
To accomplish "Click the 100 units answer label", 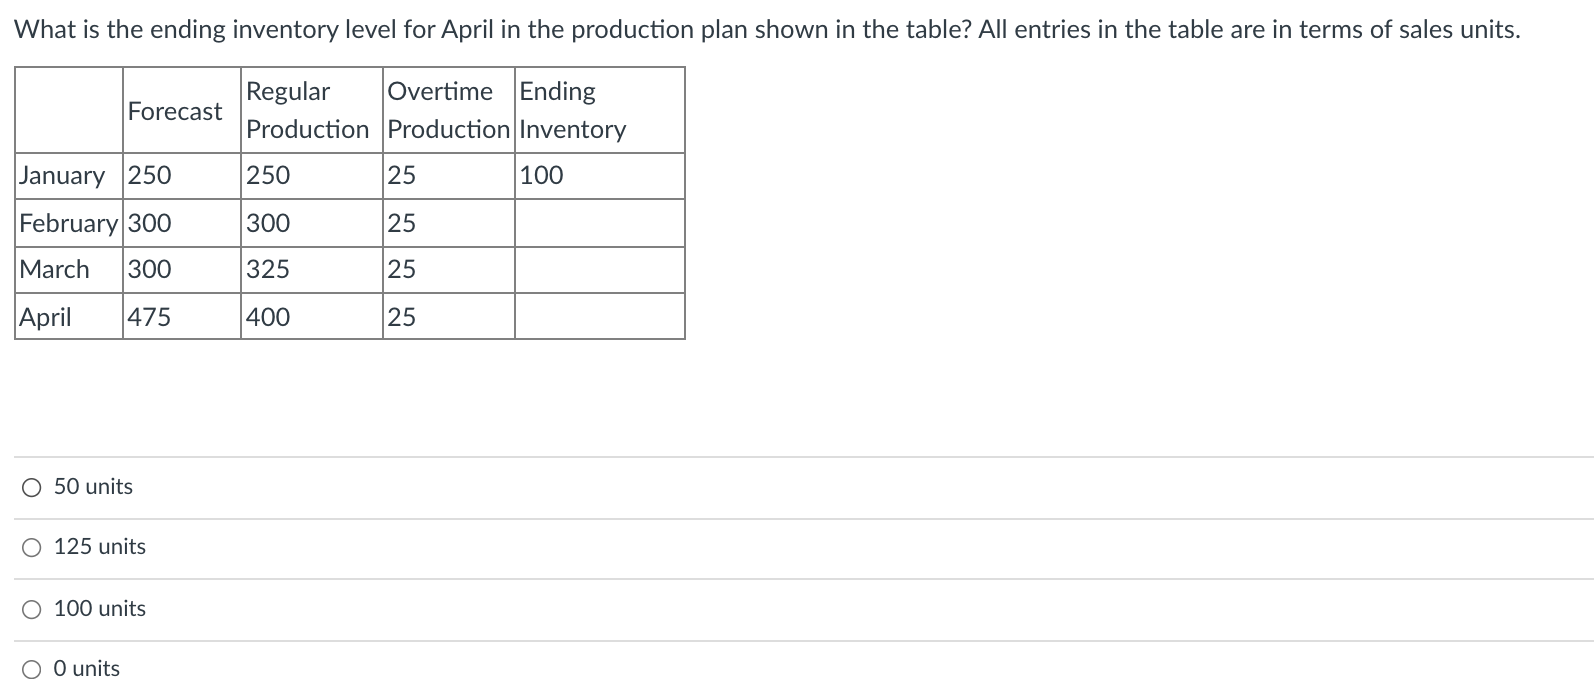I will tap(100, 608).
